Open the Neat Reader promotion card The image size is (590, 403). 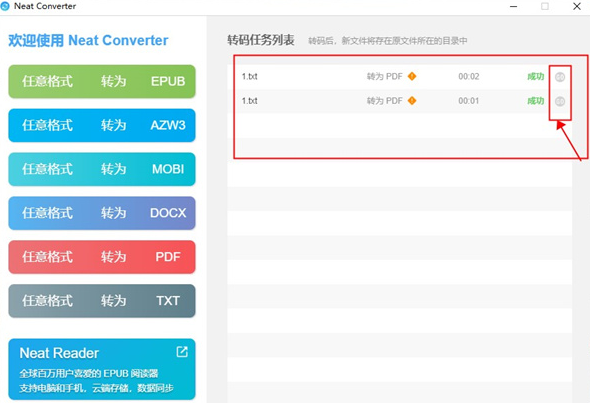click(x=102, y=369)
